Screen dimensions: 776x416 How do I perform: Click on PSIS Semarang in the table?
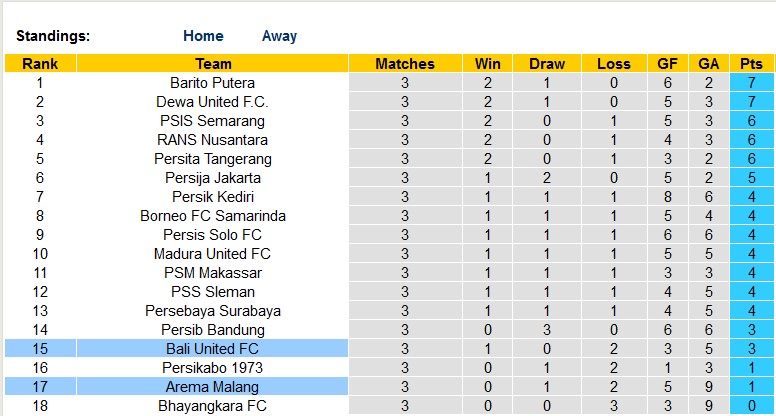212,121
